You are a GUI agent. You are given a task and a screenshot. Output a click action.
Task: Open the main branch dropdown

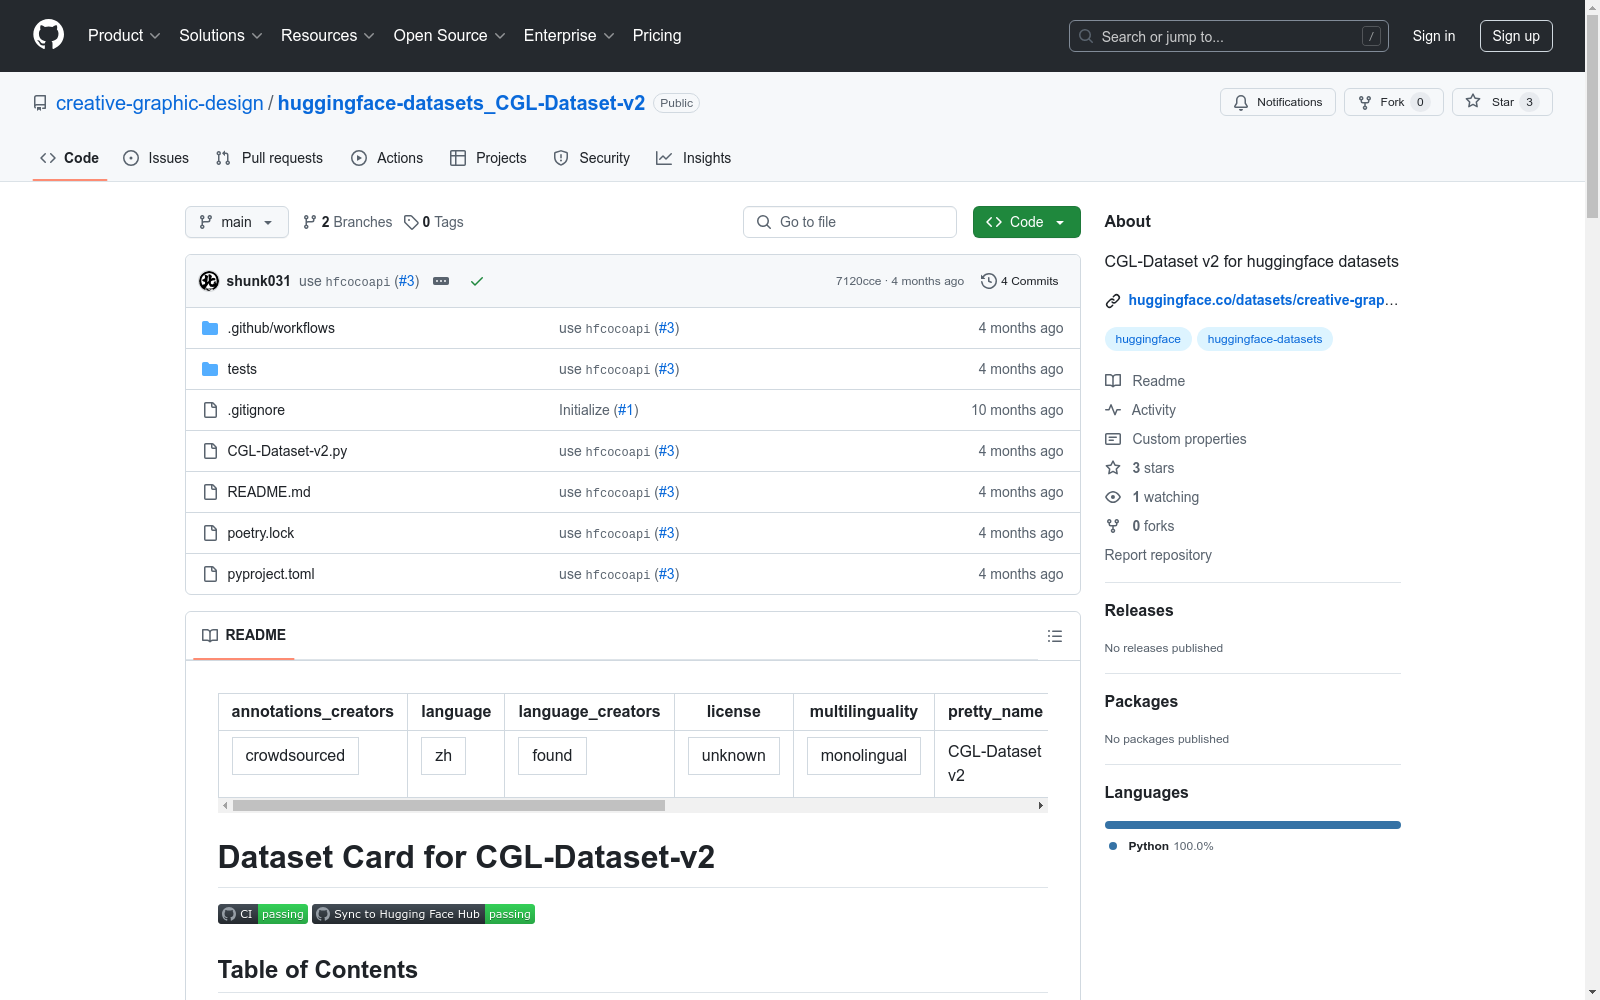click(x=237, y=222)
